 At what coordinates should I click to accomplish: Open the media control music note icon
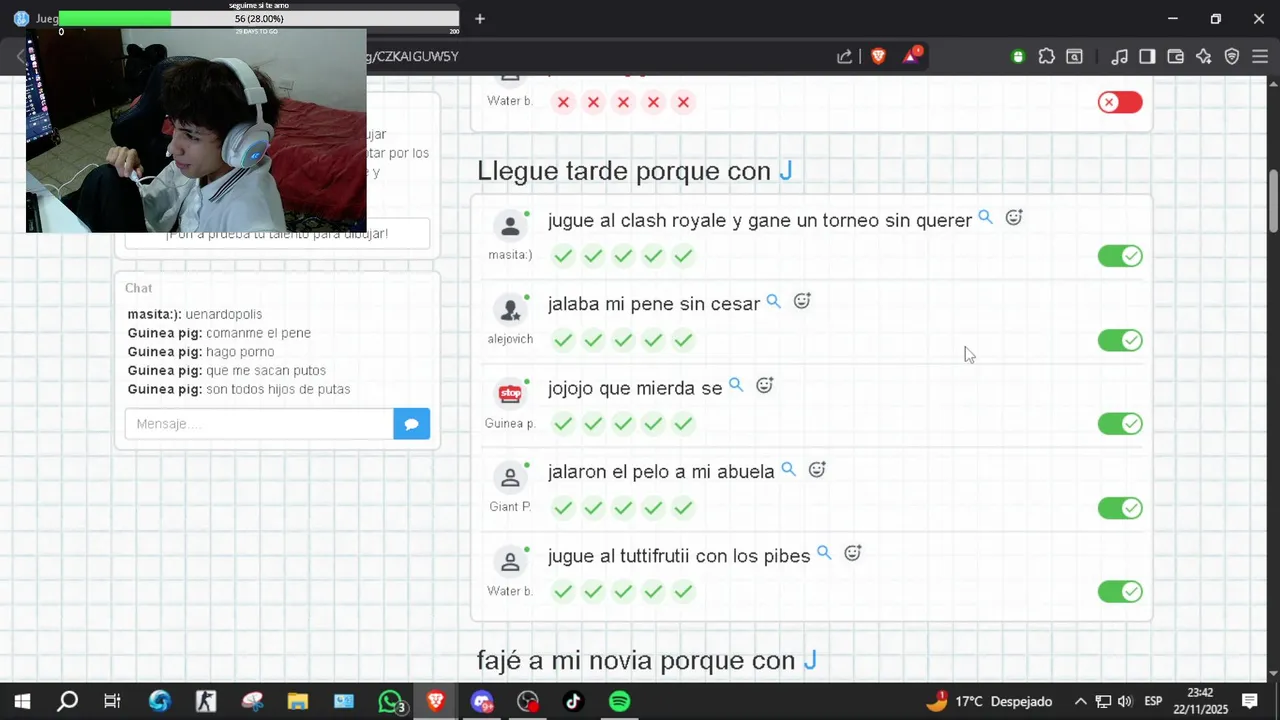click(x=1120, y=57)
